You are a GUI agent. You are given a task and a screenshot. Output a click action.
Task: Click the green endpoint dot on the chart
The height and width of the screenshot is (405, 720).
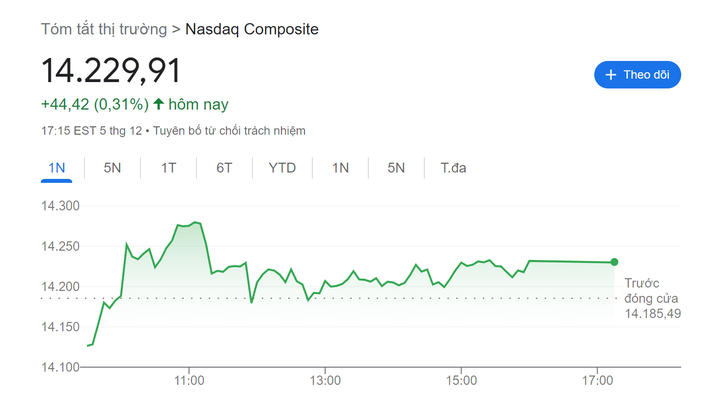(x=614, y=262)
